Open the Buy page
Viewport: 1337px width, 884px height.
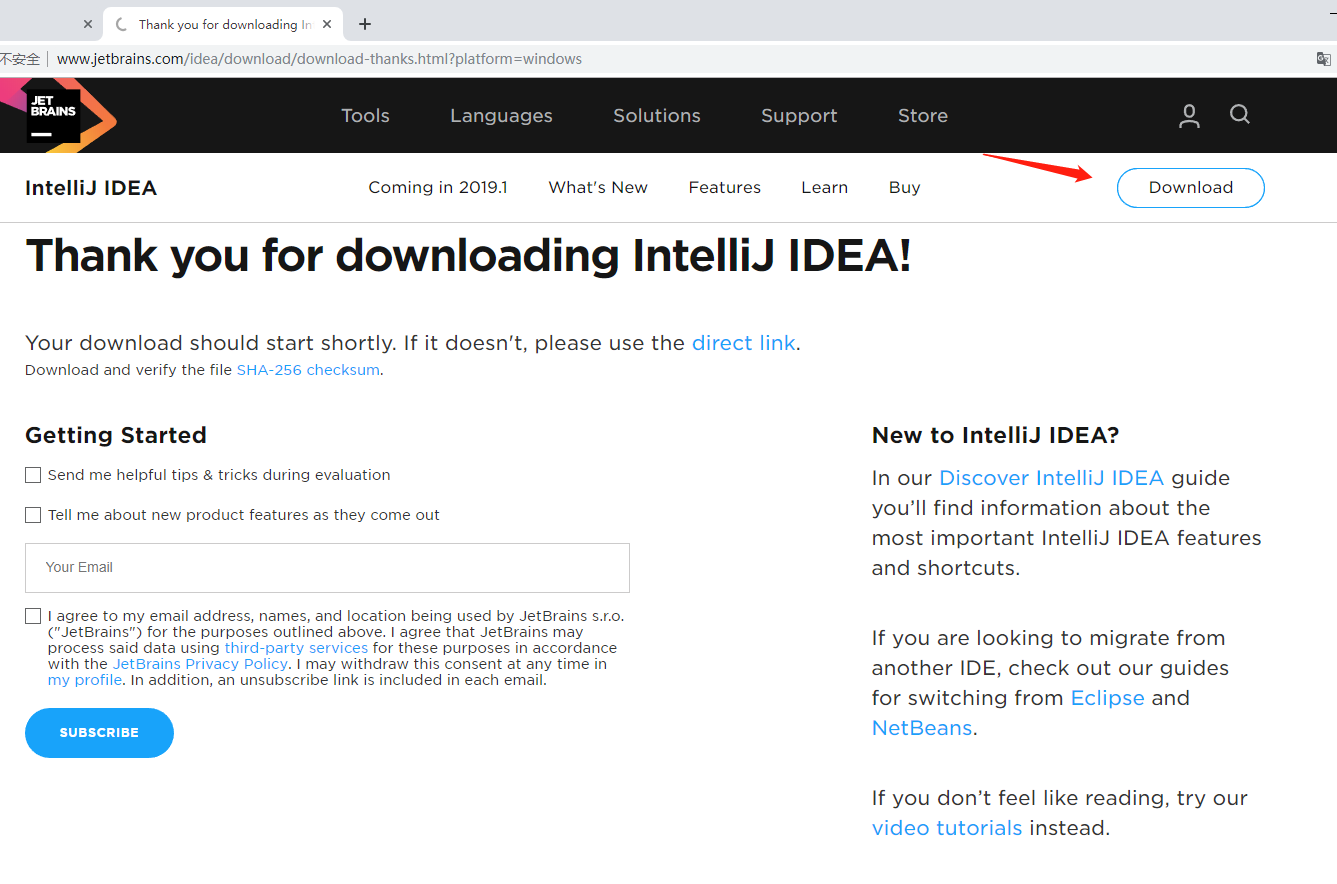pos(905,188)
